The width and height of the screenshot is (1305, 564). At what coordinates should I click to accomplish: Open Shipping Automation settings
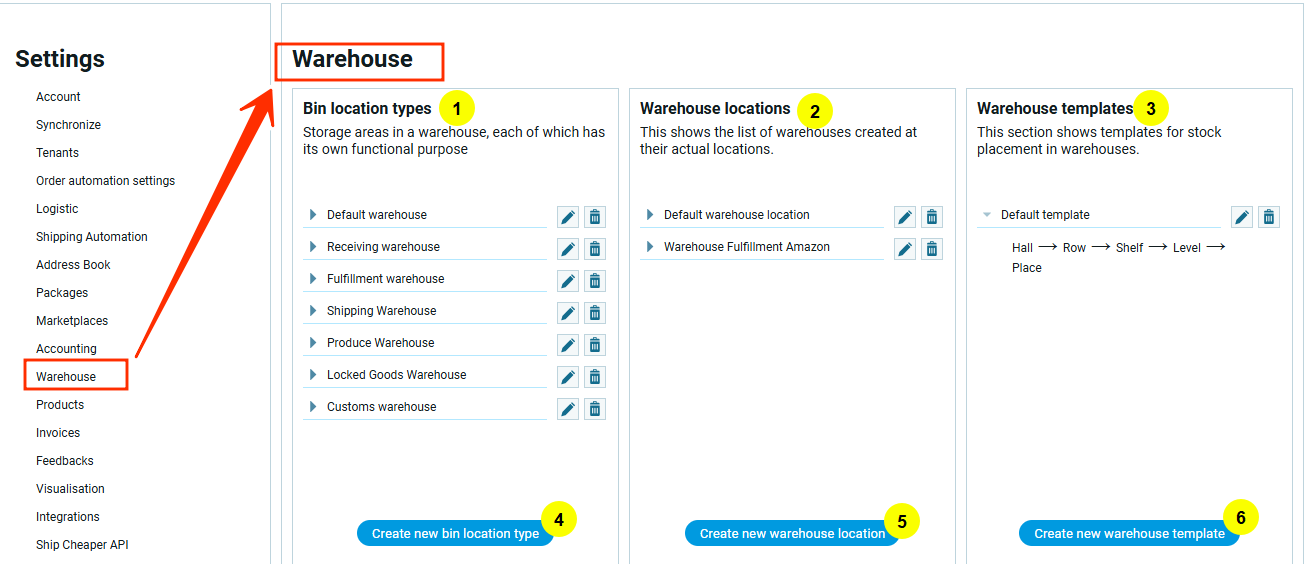pos(92,237)
